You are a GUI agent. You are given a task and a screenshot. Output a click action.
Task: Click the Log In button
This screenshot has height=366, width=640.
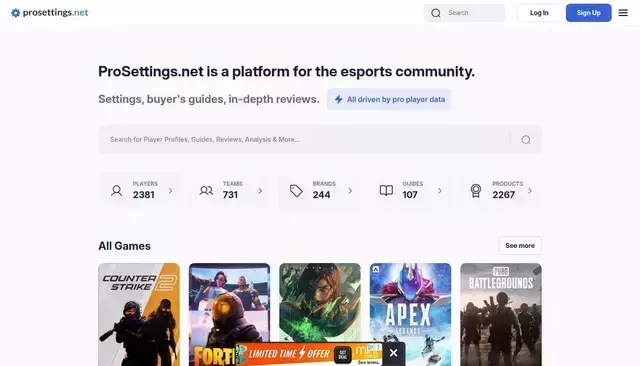point(539,13)
